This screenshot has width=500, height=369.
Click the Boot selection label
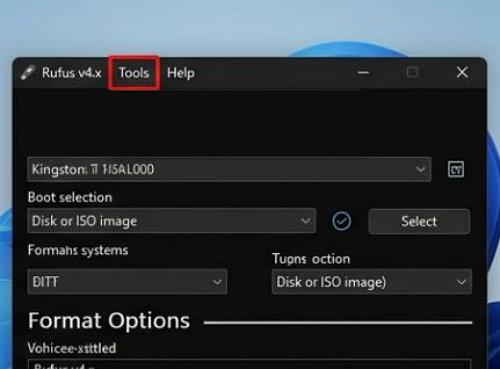(x=70, y=197)
